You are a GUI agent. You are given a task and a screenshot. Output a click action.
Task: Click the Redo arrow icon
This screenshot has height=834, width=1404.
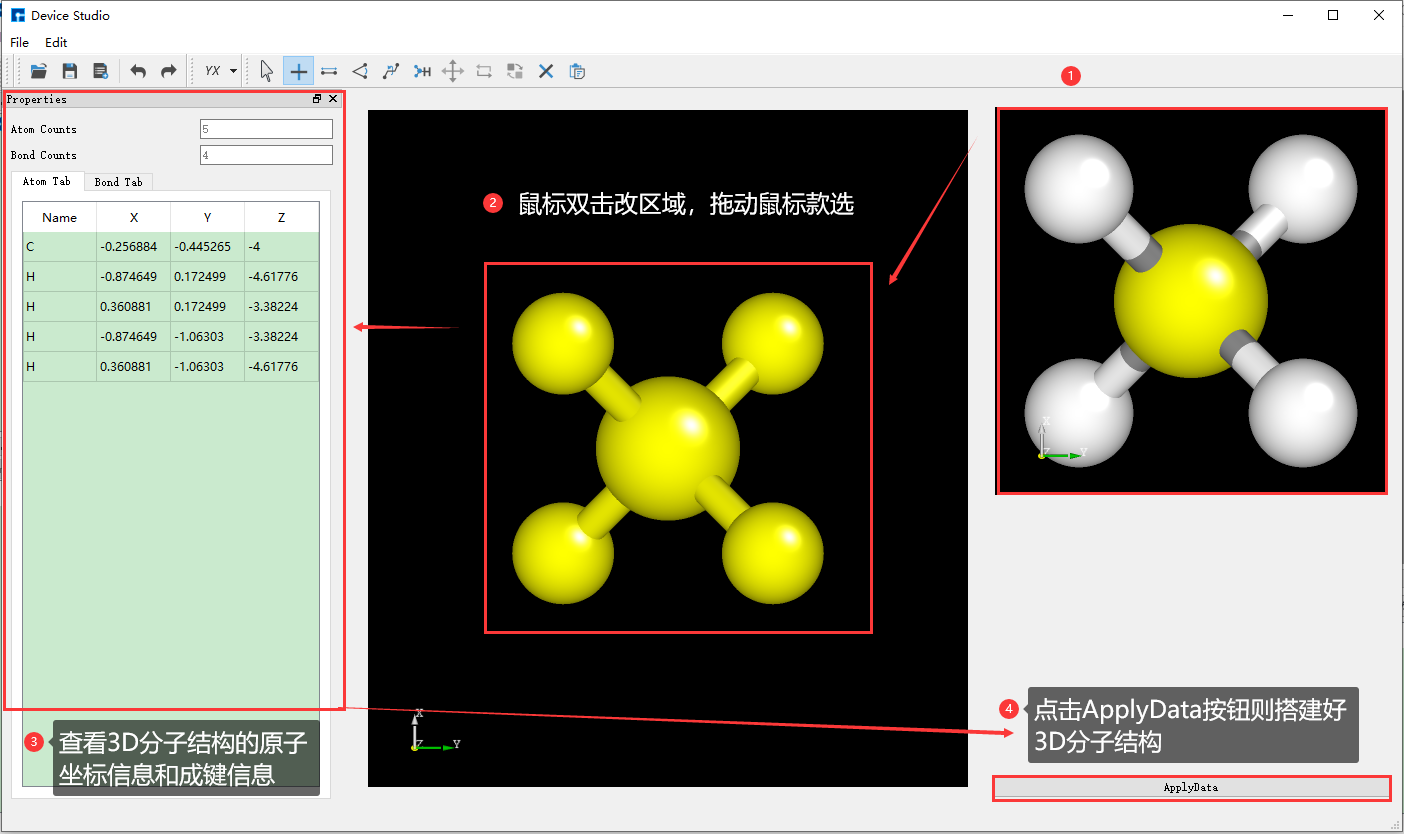coord(168,71)
